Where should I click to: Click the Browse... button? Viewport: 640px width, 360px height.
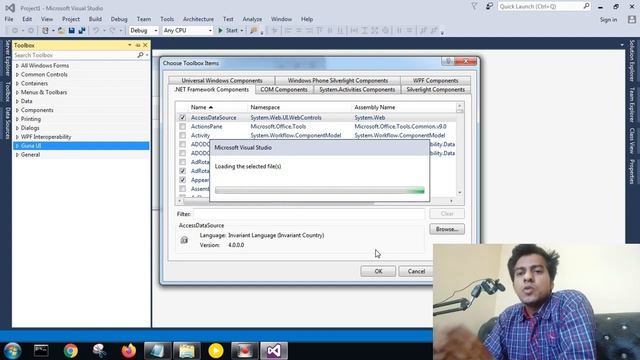[447, 229]
